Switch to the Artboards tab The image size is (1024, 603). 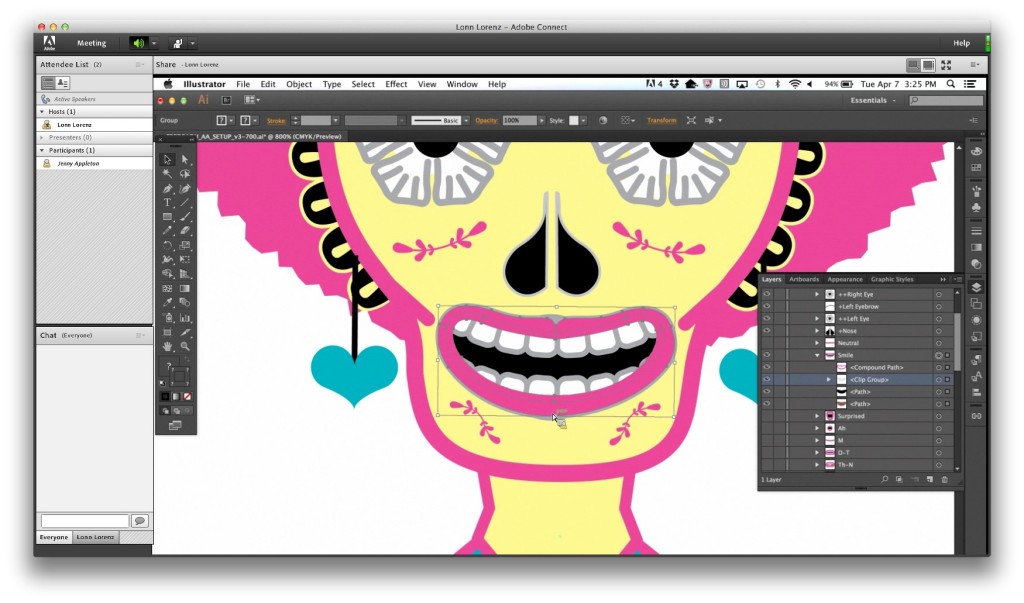803,279
